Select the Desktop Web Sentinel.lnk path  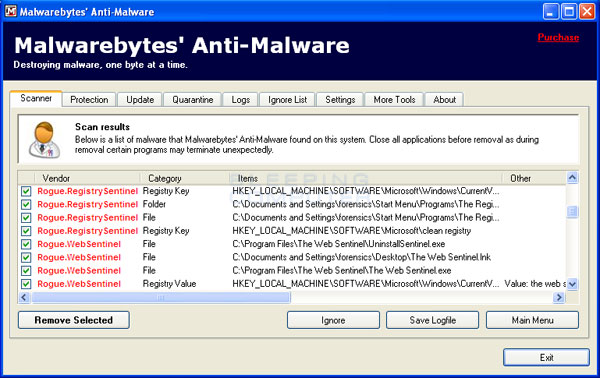point(362,257)
